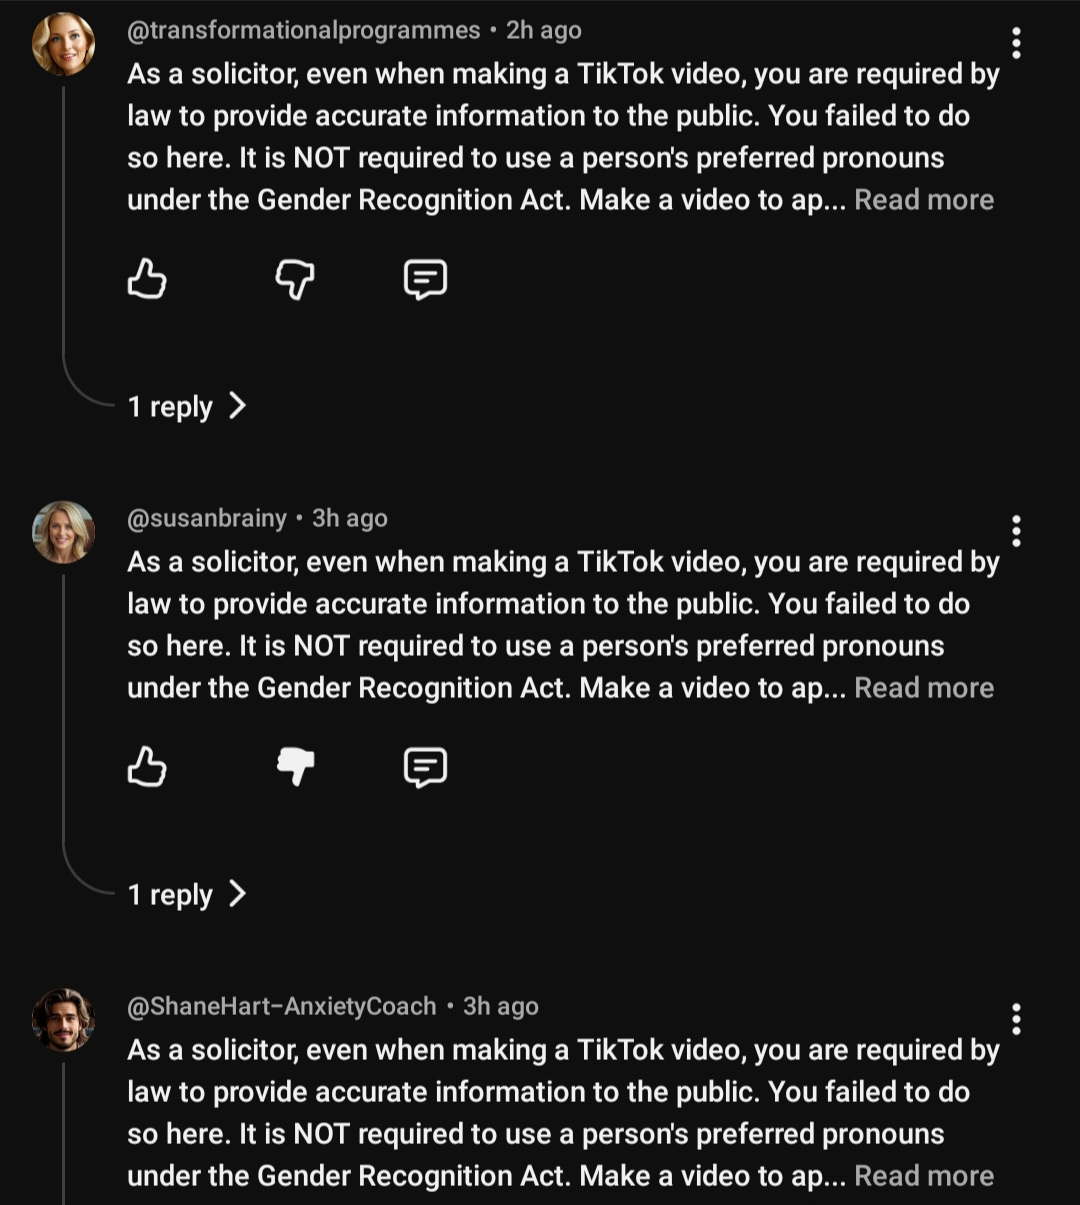
Task: Read more of @transformationalprogrammes comment
Action: click(x=924, y=200)
